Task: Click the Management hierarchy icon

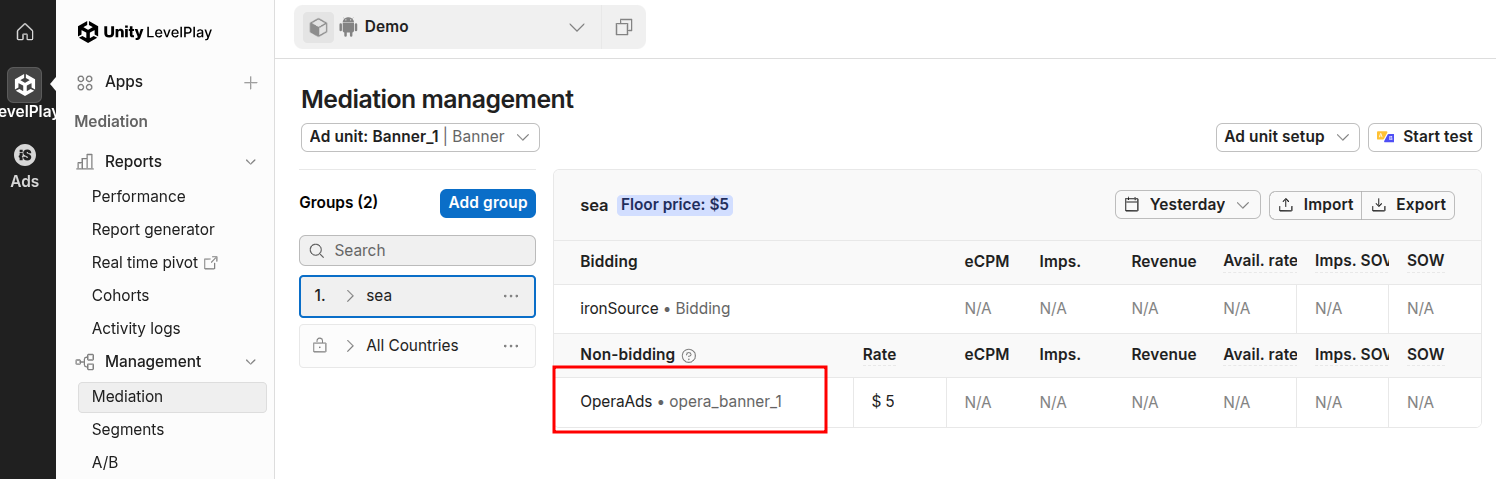Action: coord(86,362)
